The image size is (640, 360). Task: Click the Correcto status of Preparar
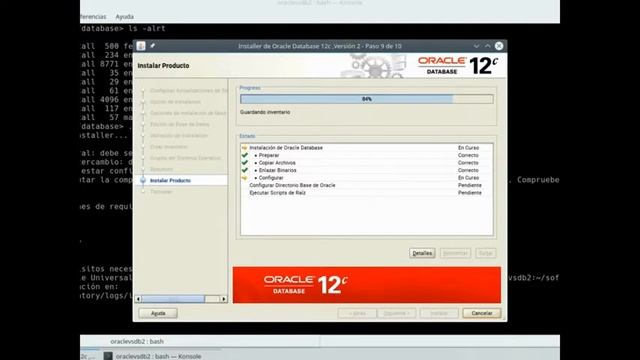click(468, 155)
